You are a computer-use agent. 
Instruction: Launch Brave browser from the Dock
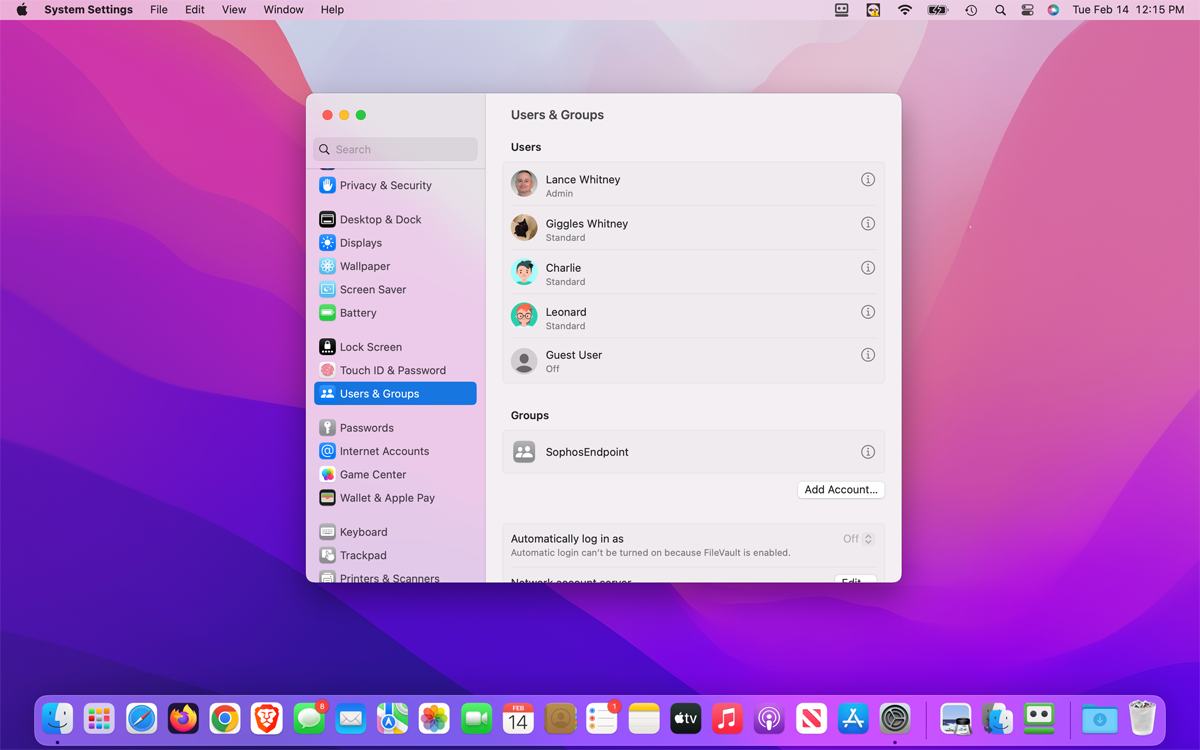[x=266, y=718]
